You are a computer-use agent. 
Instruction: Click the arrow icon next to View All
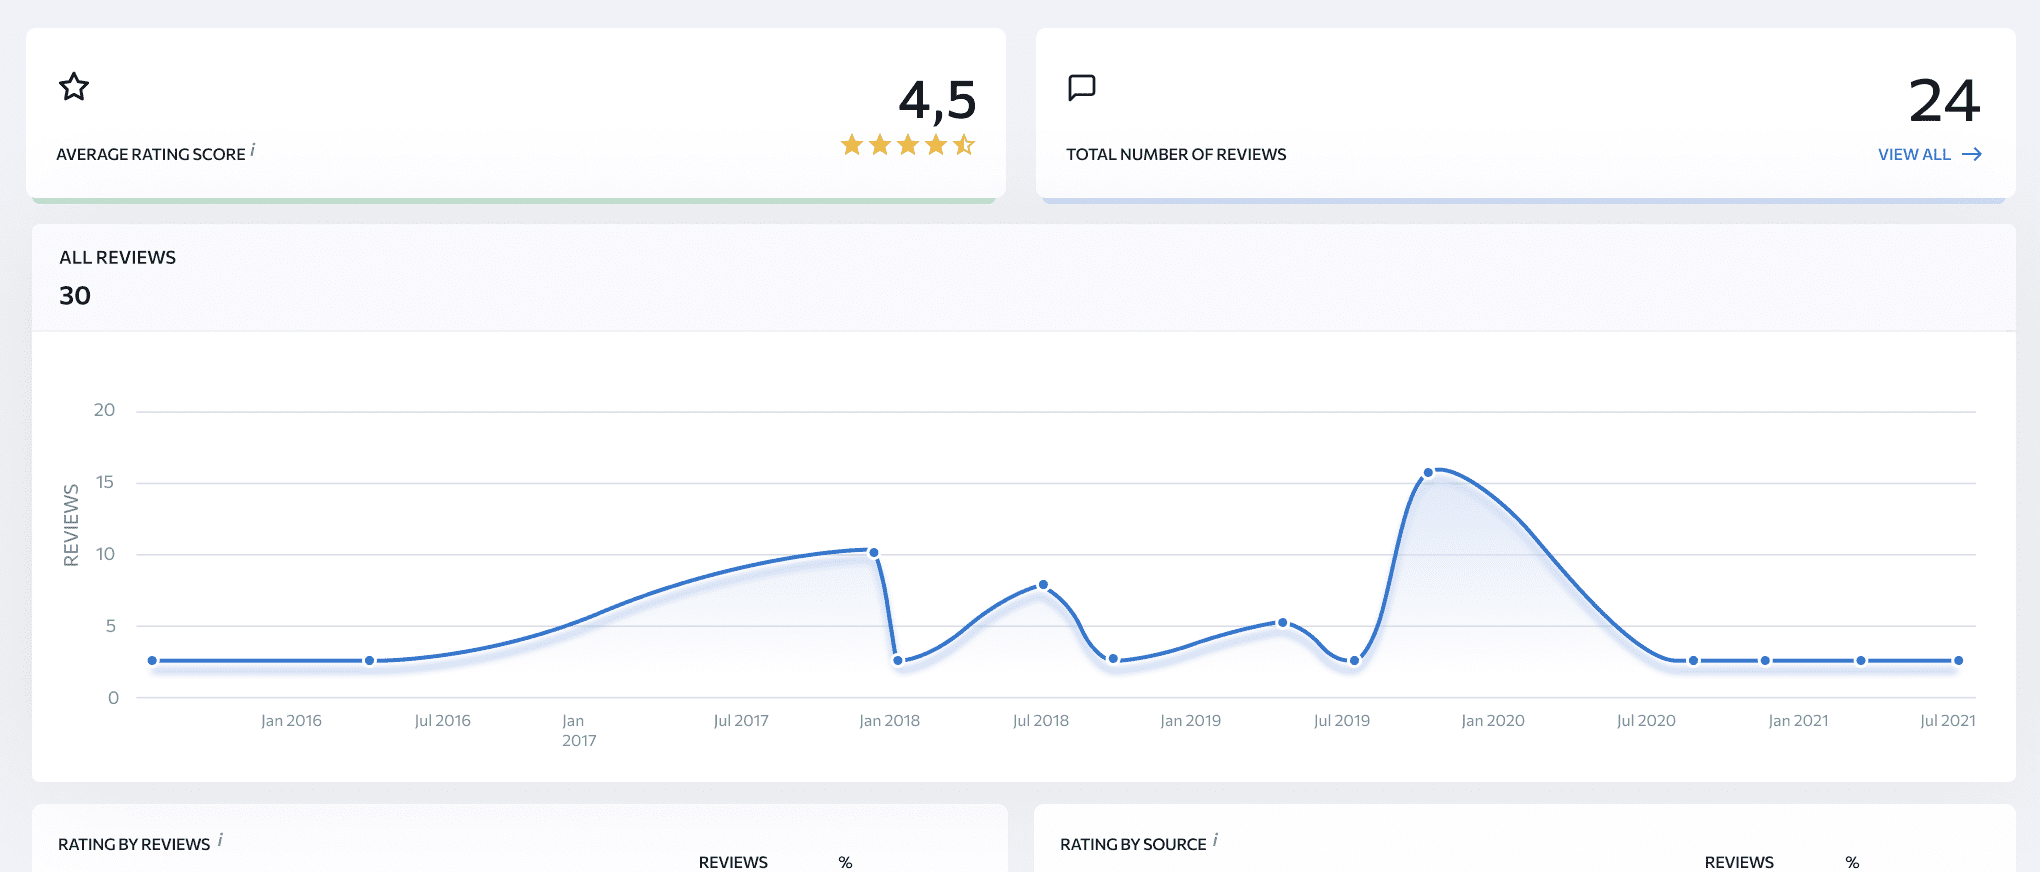(x=1972, y=154)
